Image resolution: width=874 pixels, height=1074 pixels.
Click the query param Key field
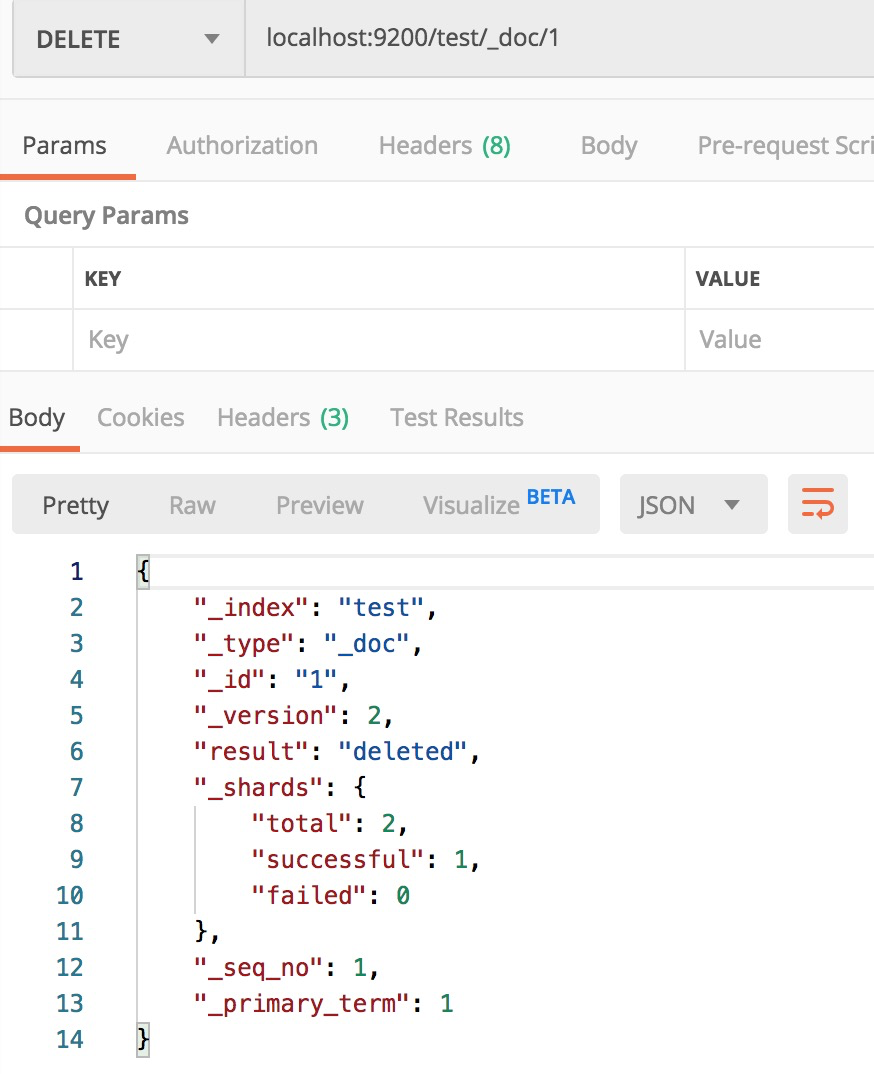pyautogui.click(x=378, y=340)
